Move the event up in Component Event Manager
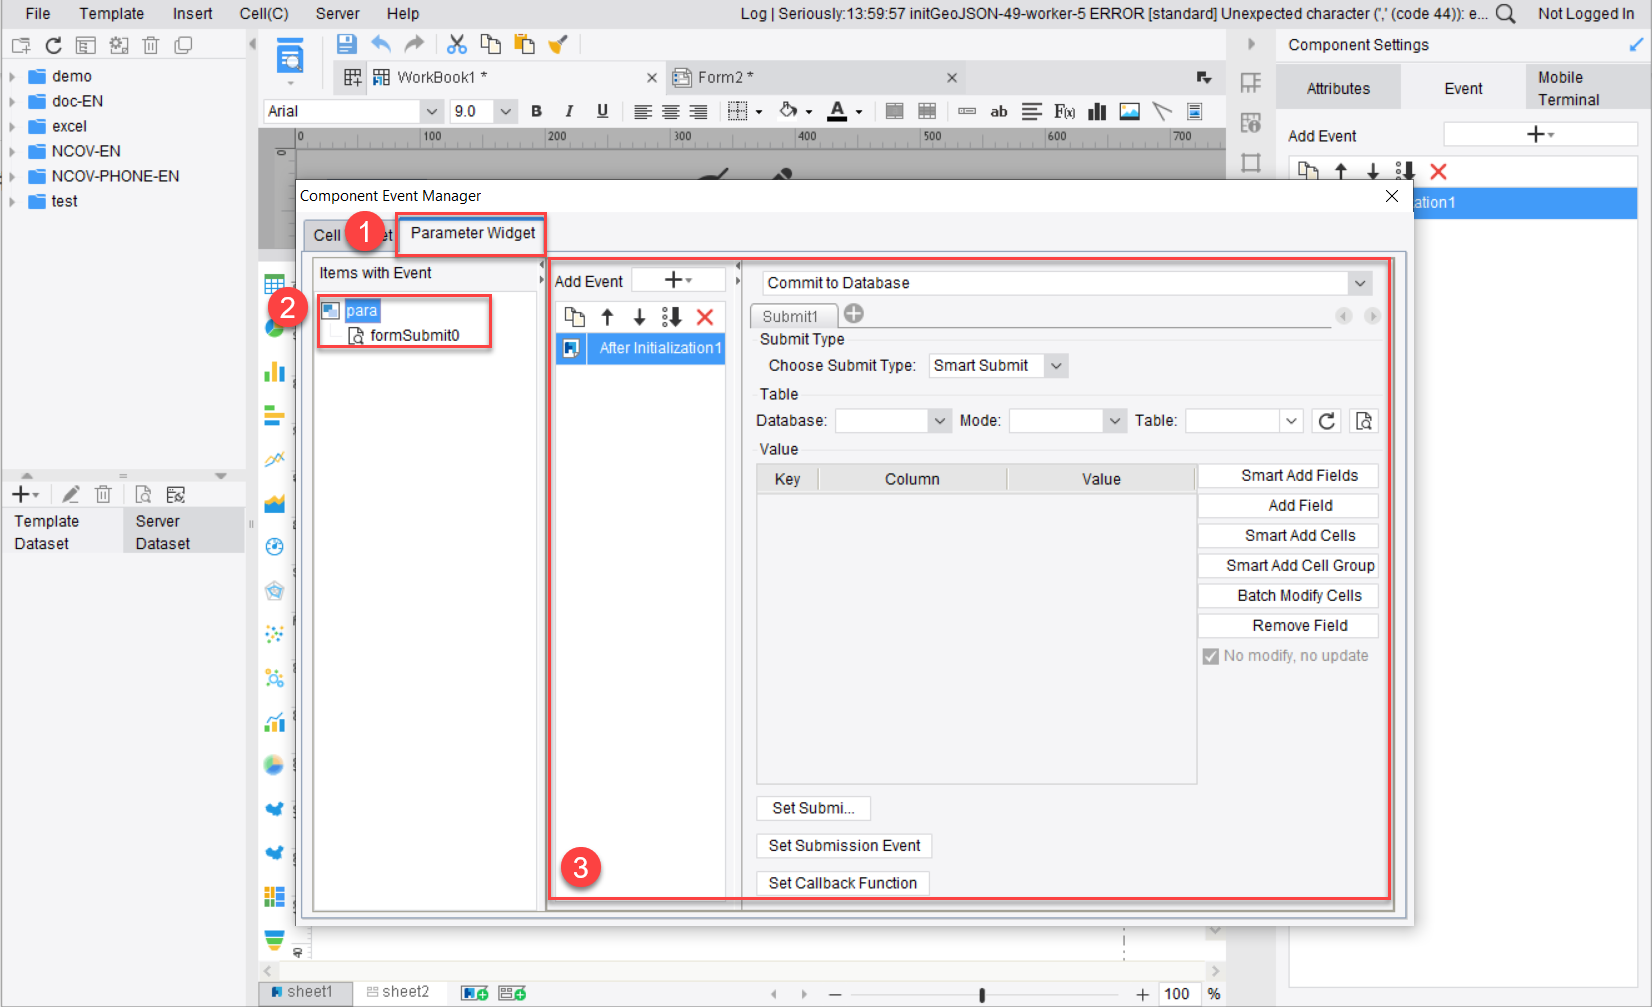 tap(607, 317)
